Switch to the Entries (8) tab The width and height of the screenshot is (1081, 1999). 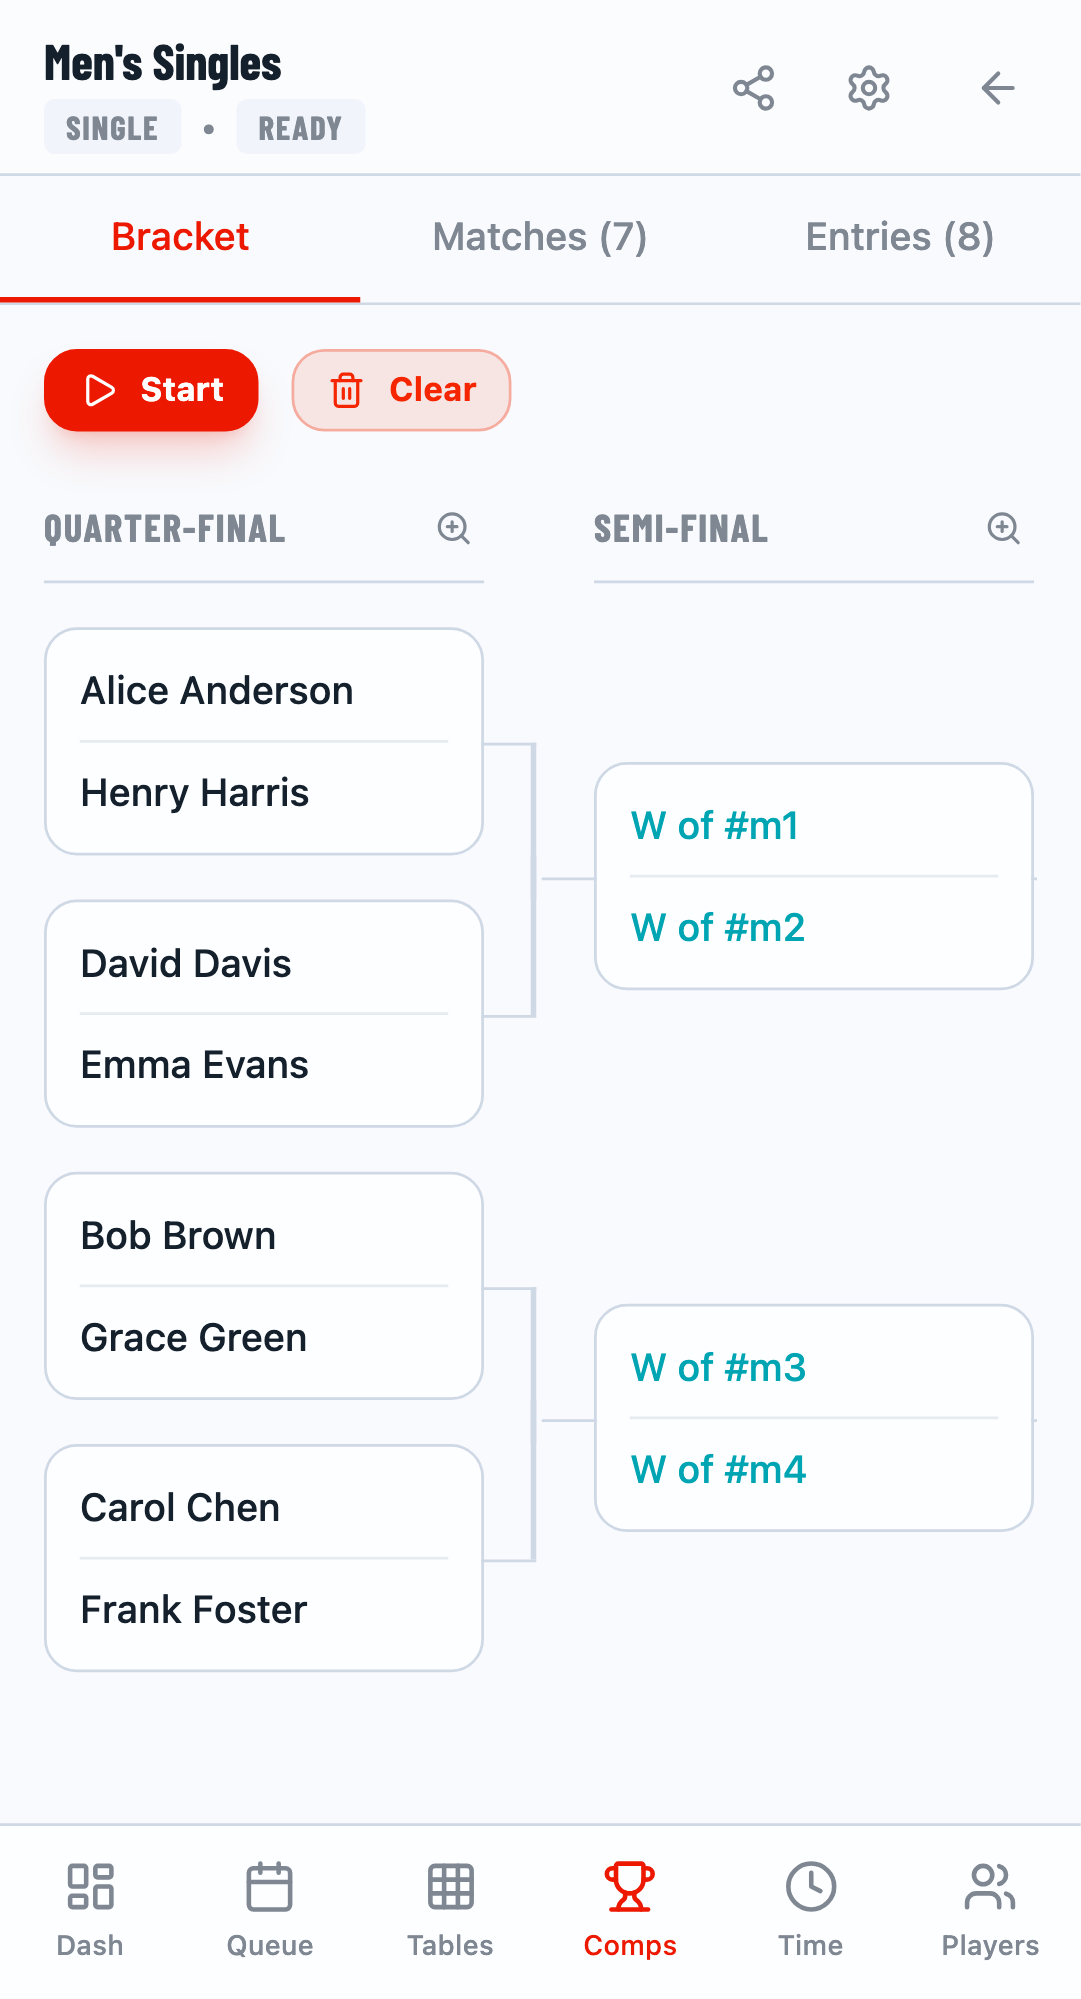pyautogui.click(x=899, y=237)
